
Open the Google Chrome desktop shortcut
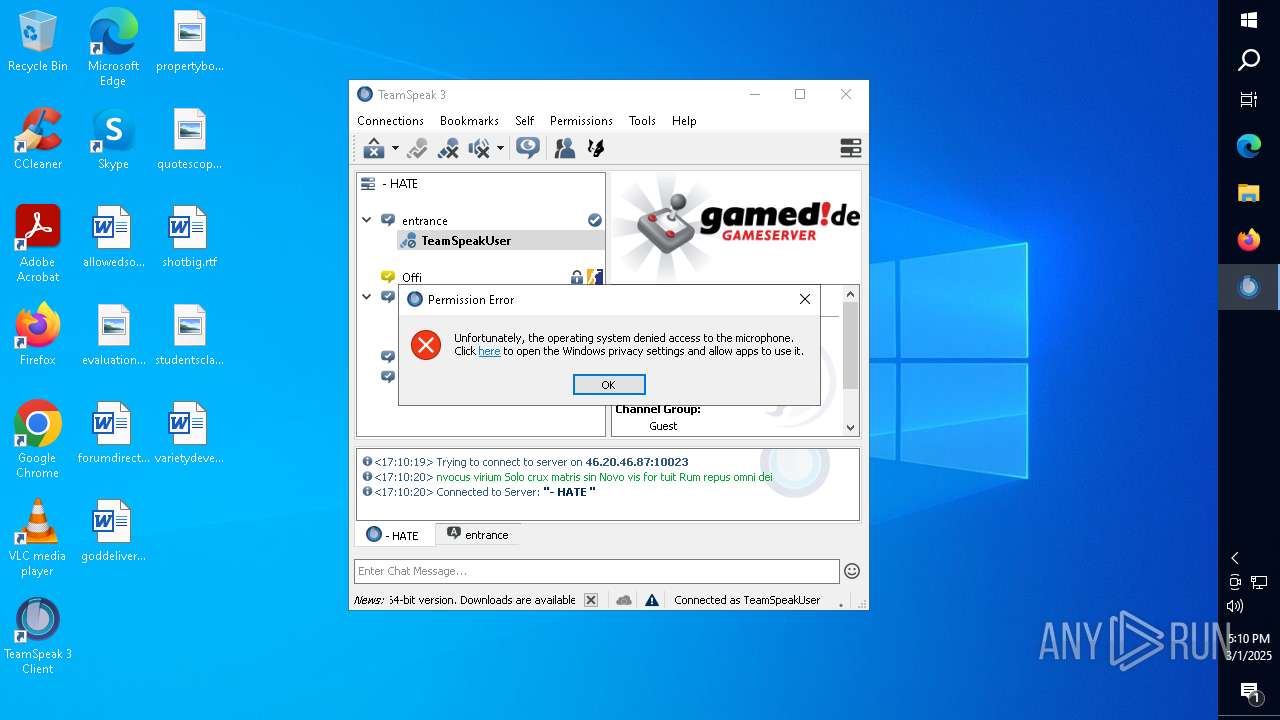38,440
